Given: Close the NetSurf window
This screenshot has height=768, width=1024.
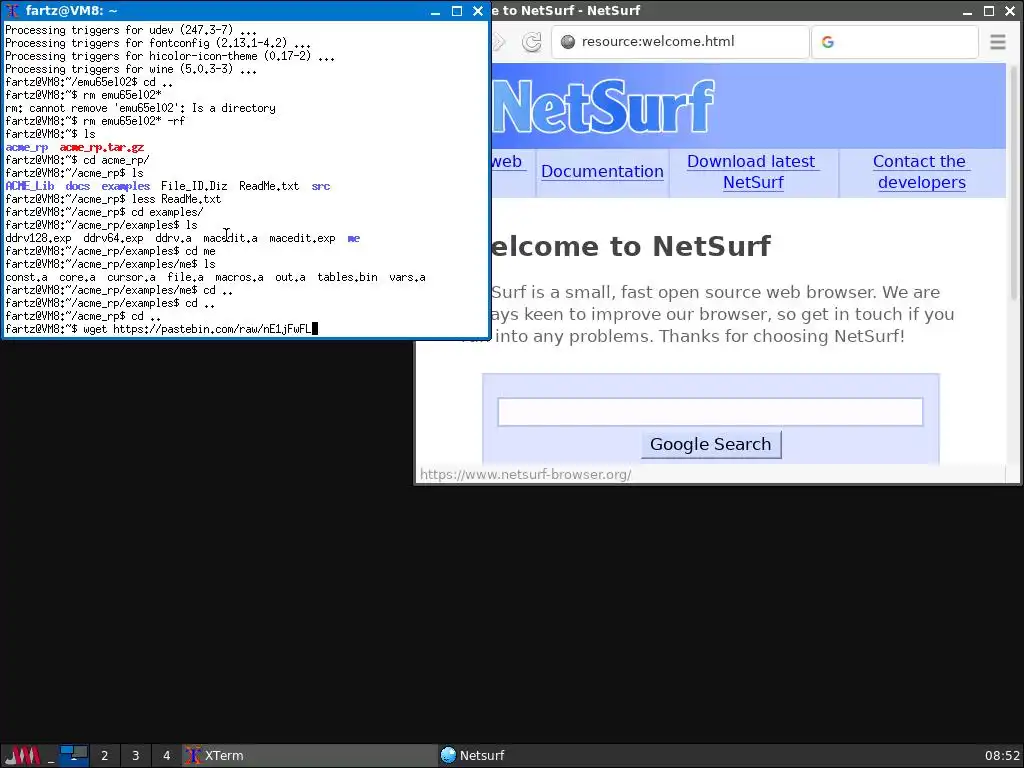Looking at the screenshot, I should (x=1010, y=11).
